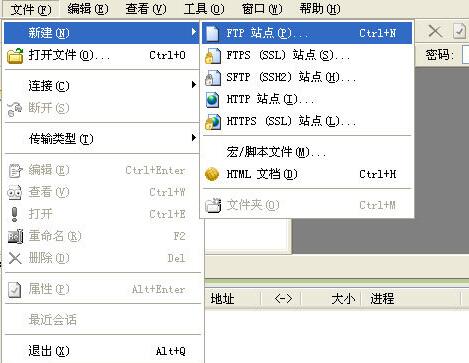Click the 属性 properties icon
The width and height of the screenshot is (469, 363).
pos(15,290)
